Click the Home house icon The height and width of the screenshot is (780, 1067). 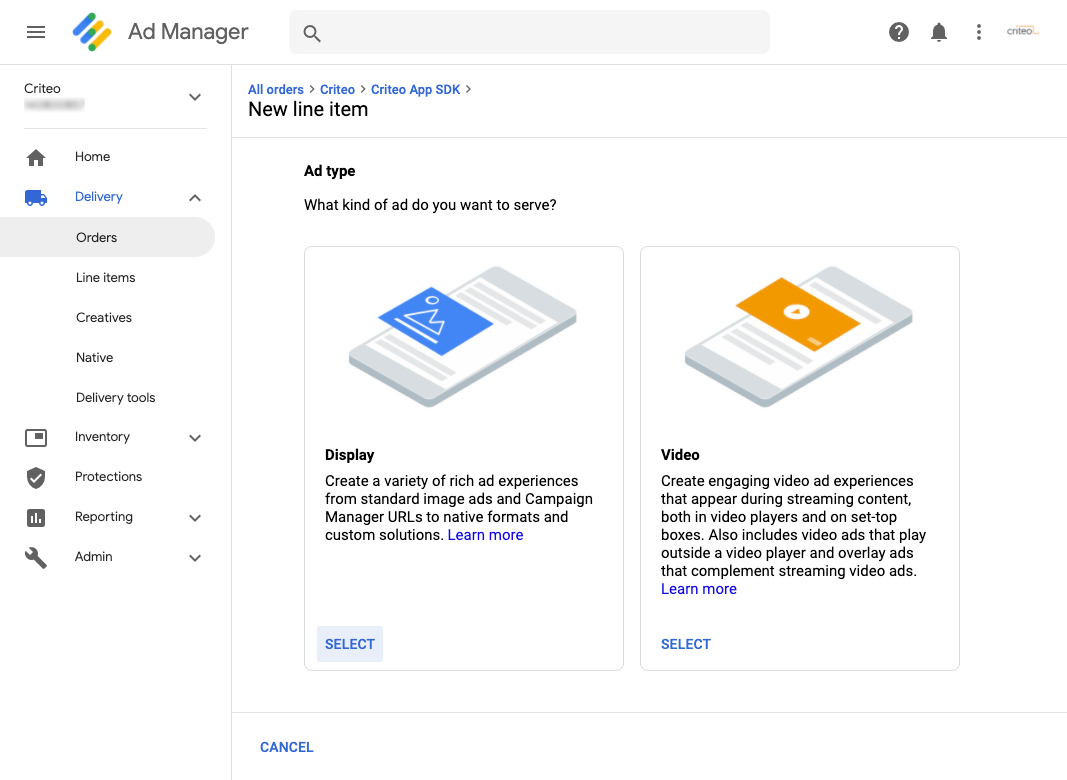click(36, 157)
